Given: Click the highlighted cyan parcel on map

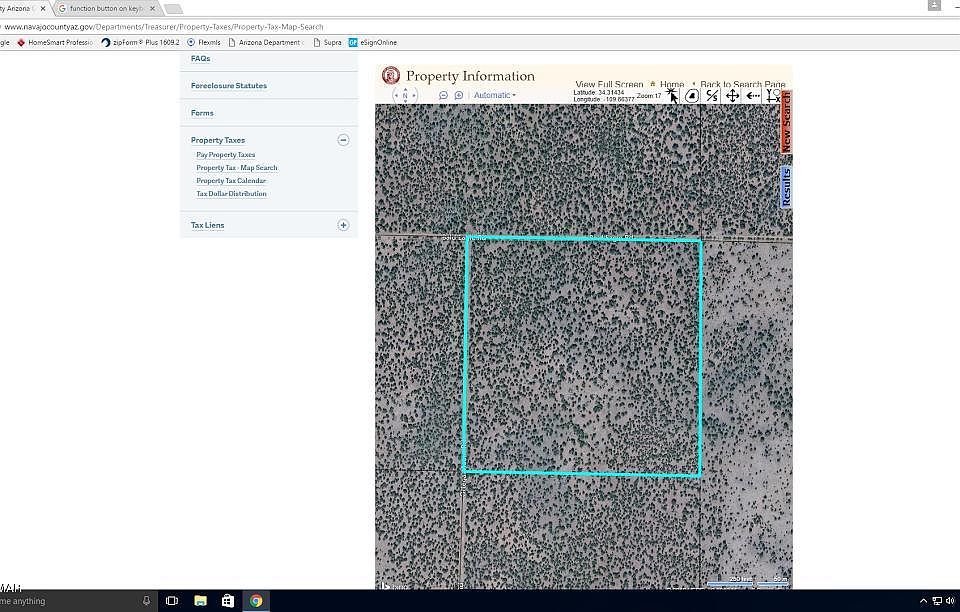Looking at the screenshot, I should tap(582, 357).
